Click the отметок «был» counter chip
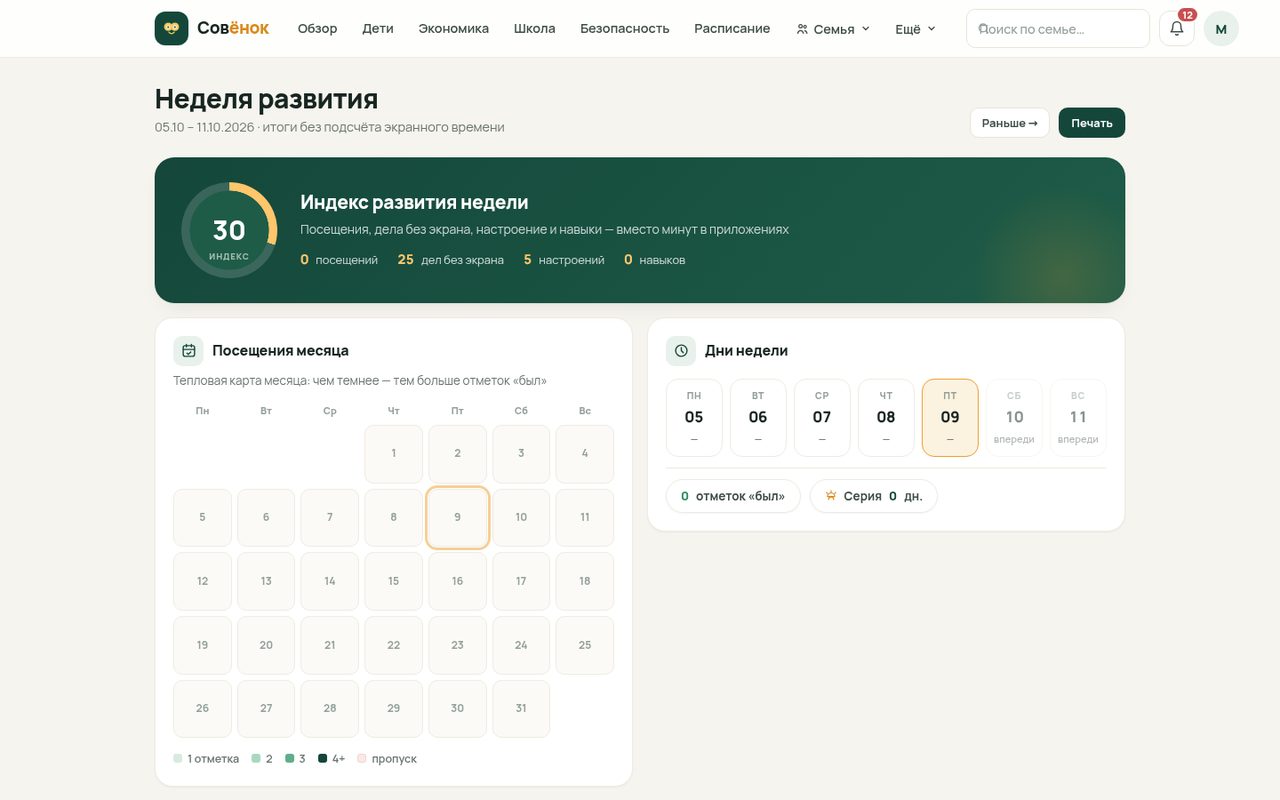Viewport: 1280px width, 800px height. [x=733, y=496]
